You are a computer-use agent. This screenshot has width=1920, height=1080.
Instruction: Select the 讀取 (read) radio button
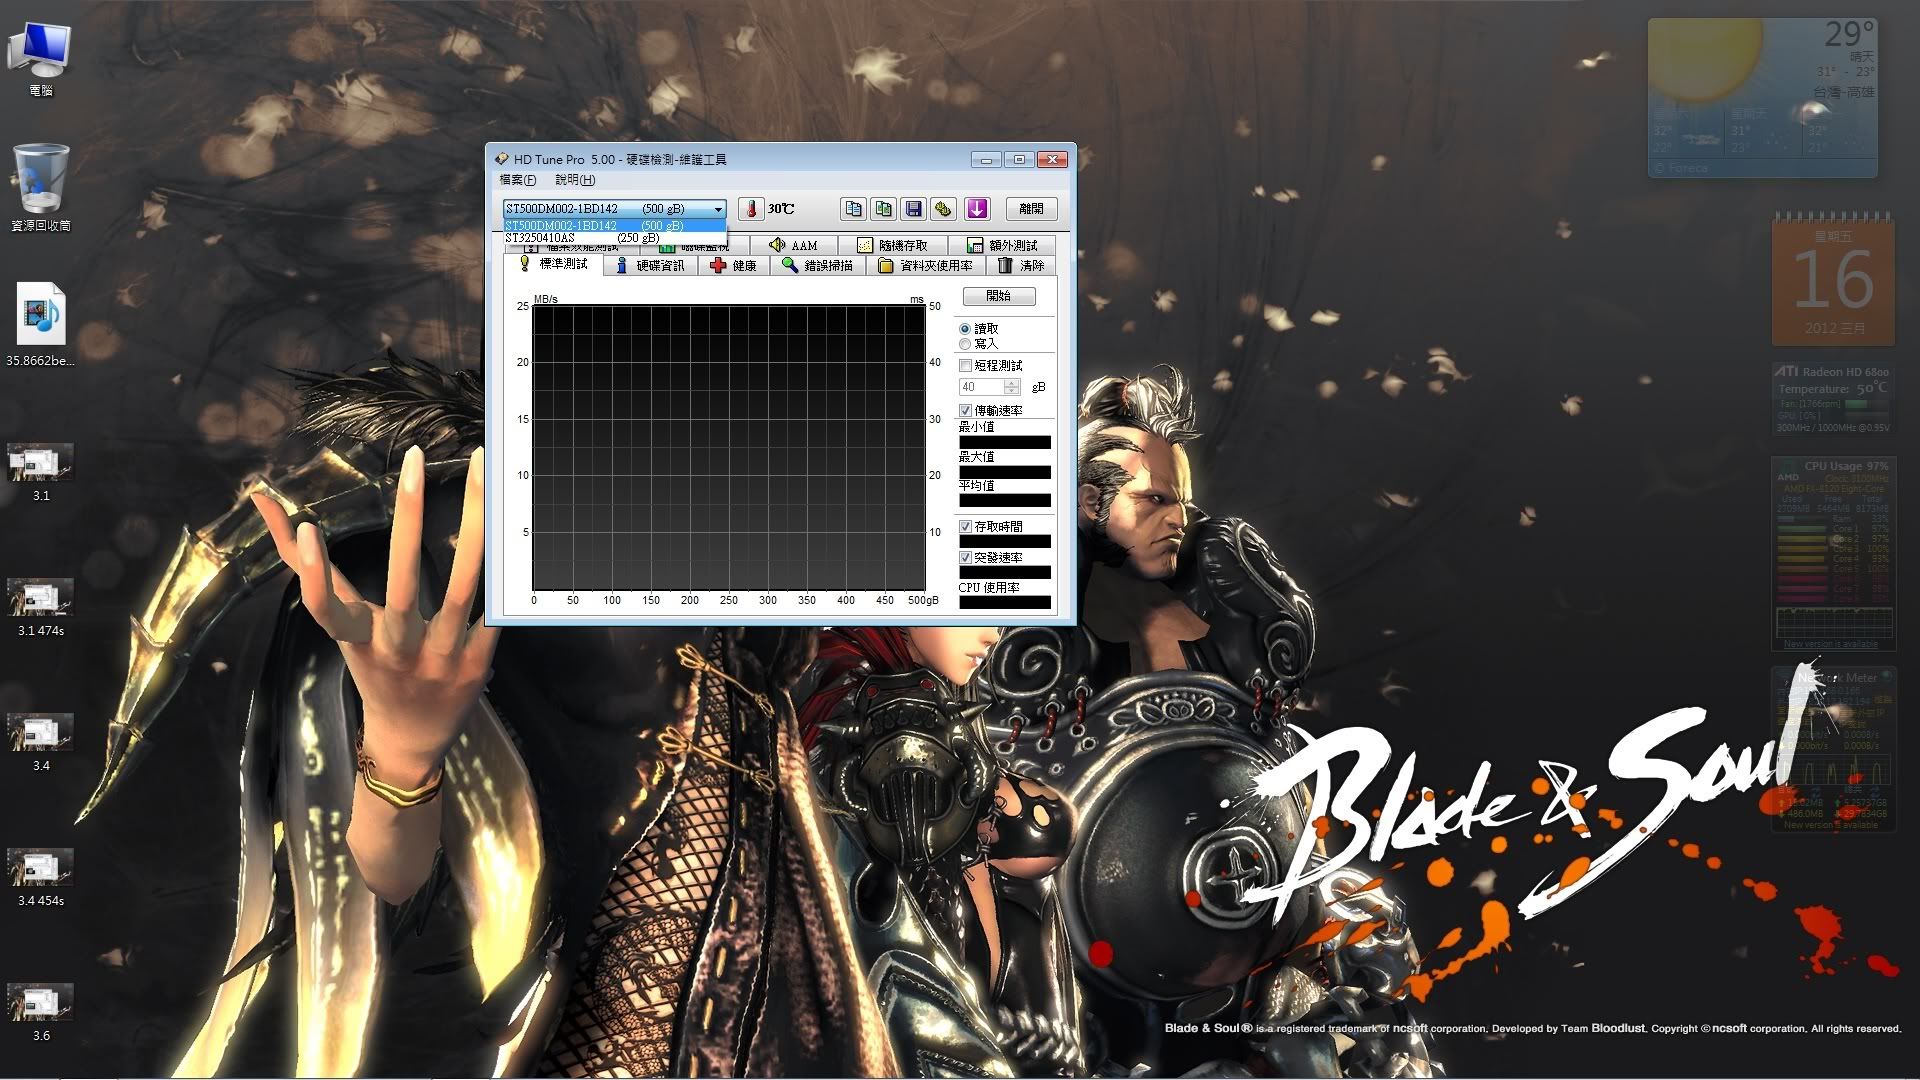965,329
